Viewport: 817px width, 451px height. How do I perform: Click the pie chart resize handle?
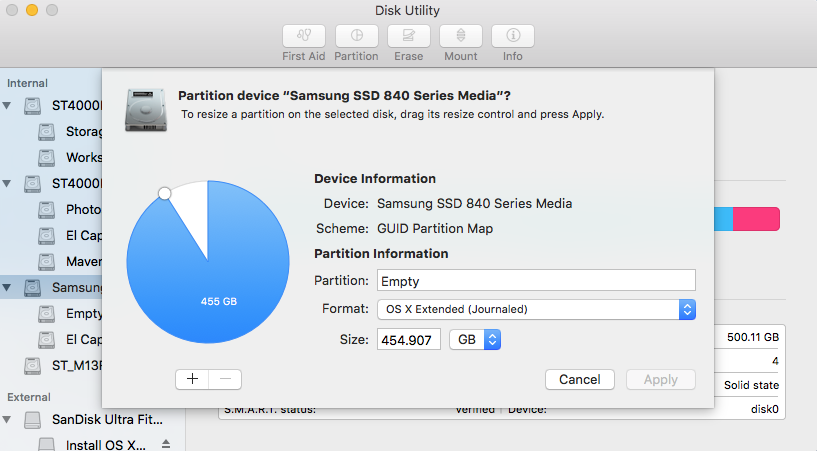pos(165,193)
